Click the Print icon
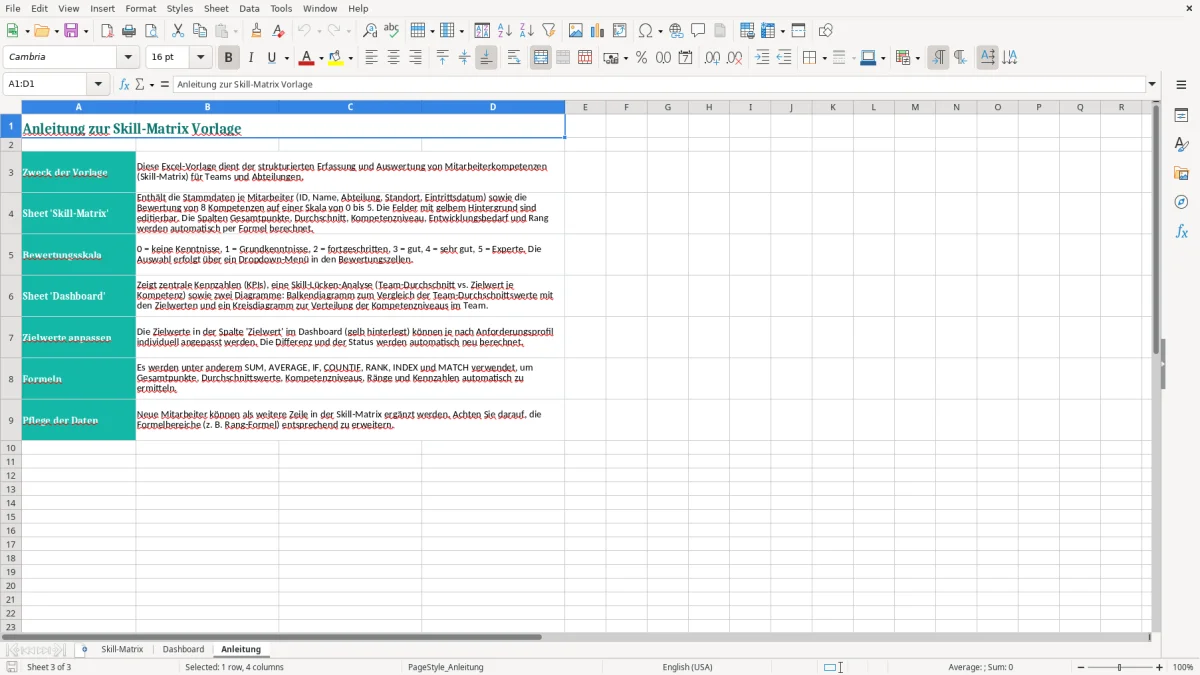1200x675 pixels. pyautogui.click(x=129, y=31)
